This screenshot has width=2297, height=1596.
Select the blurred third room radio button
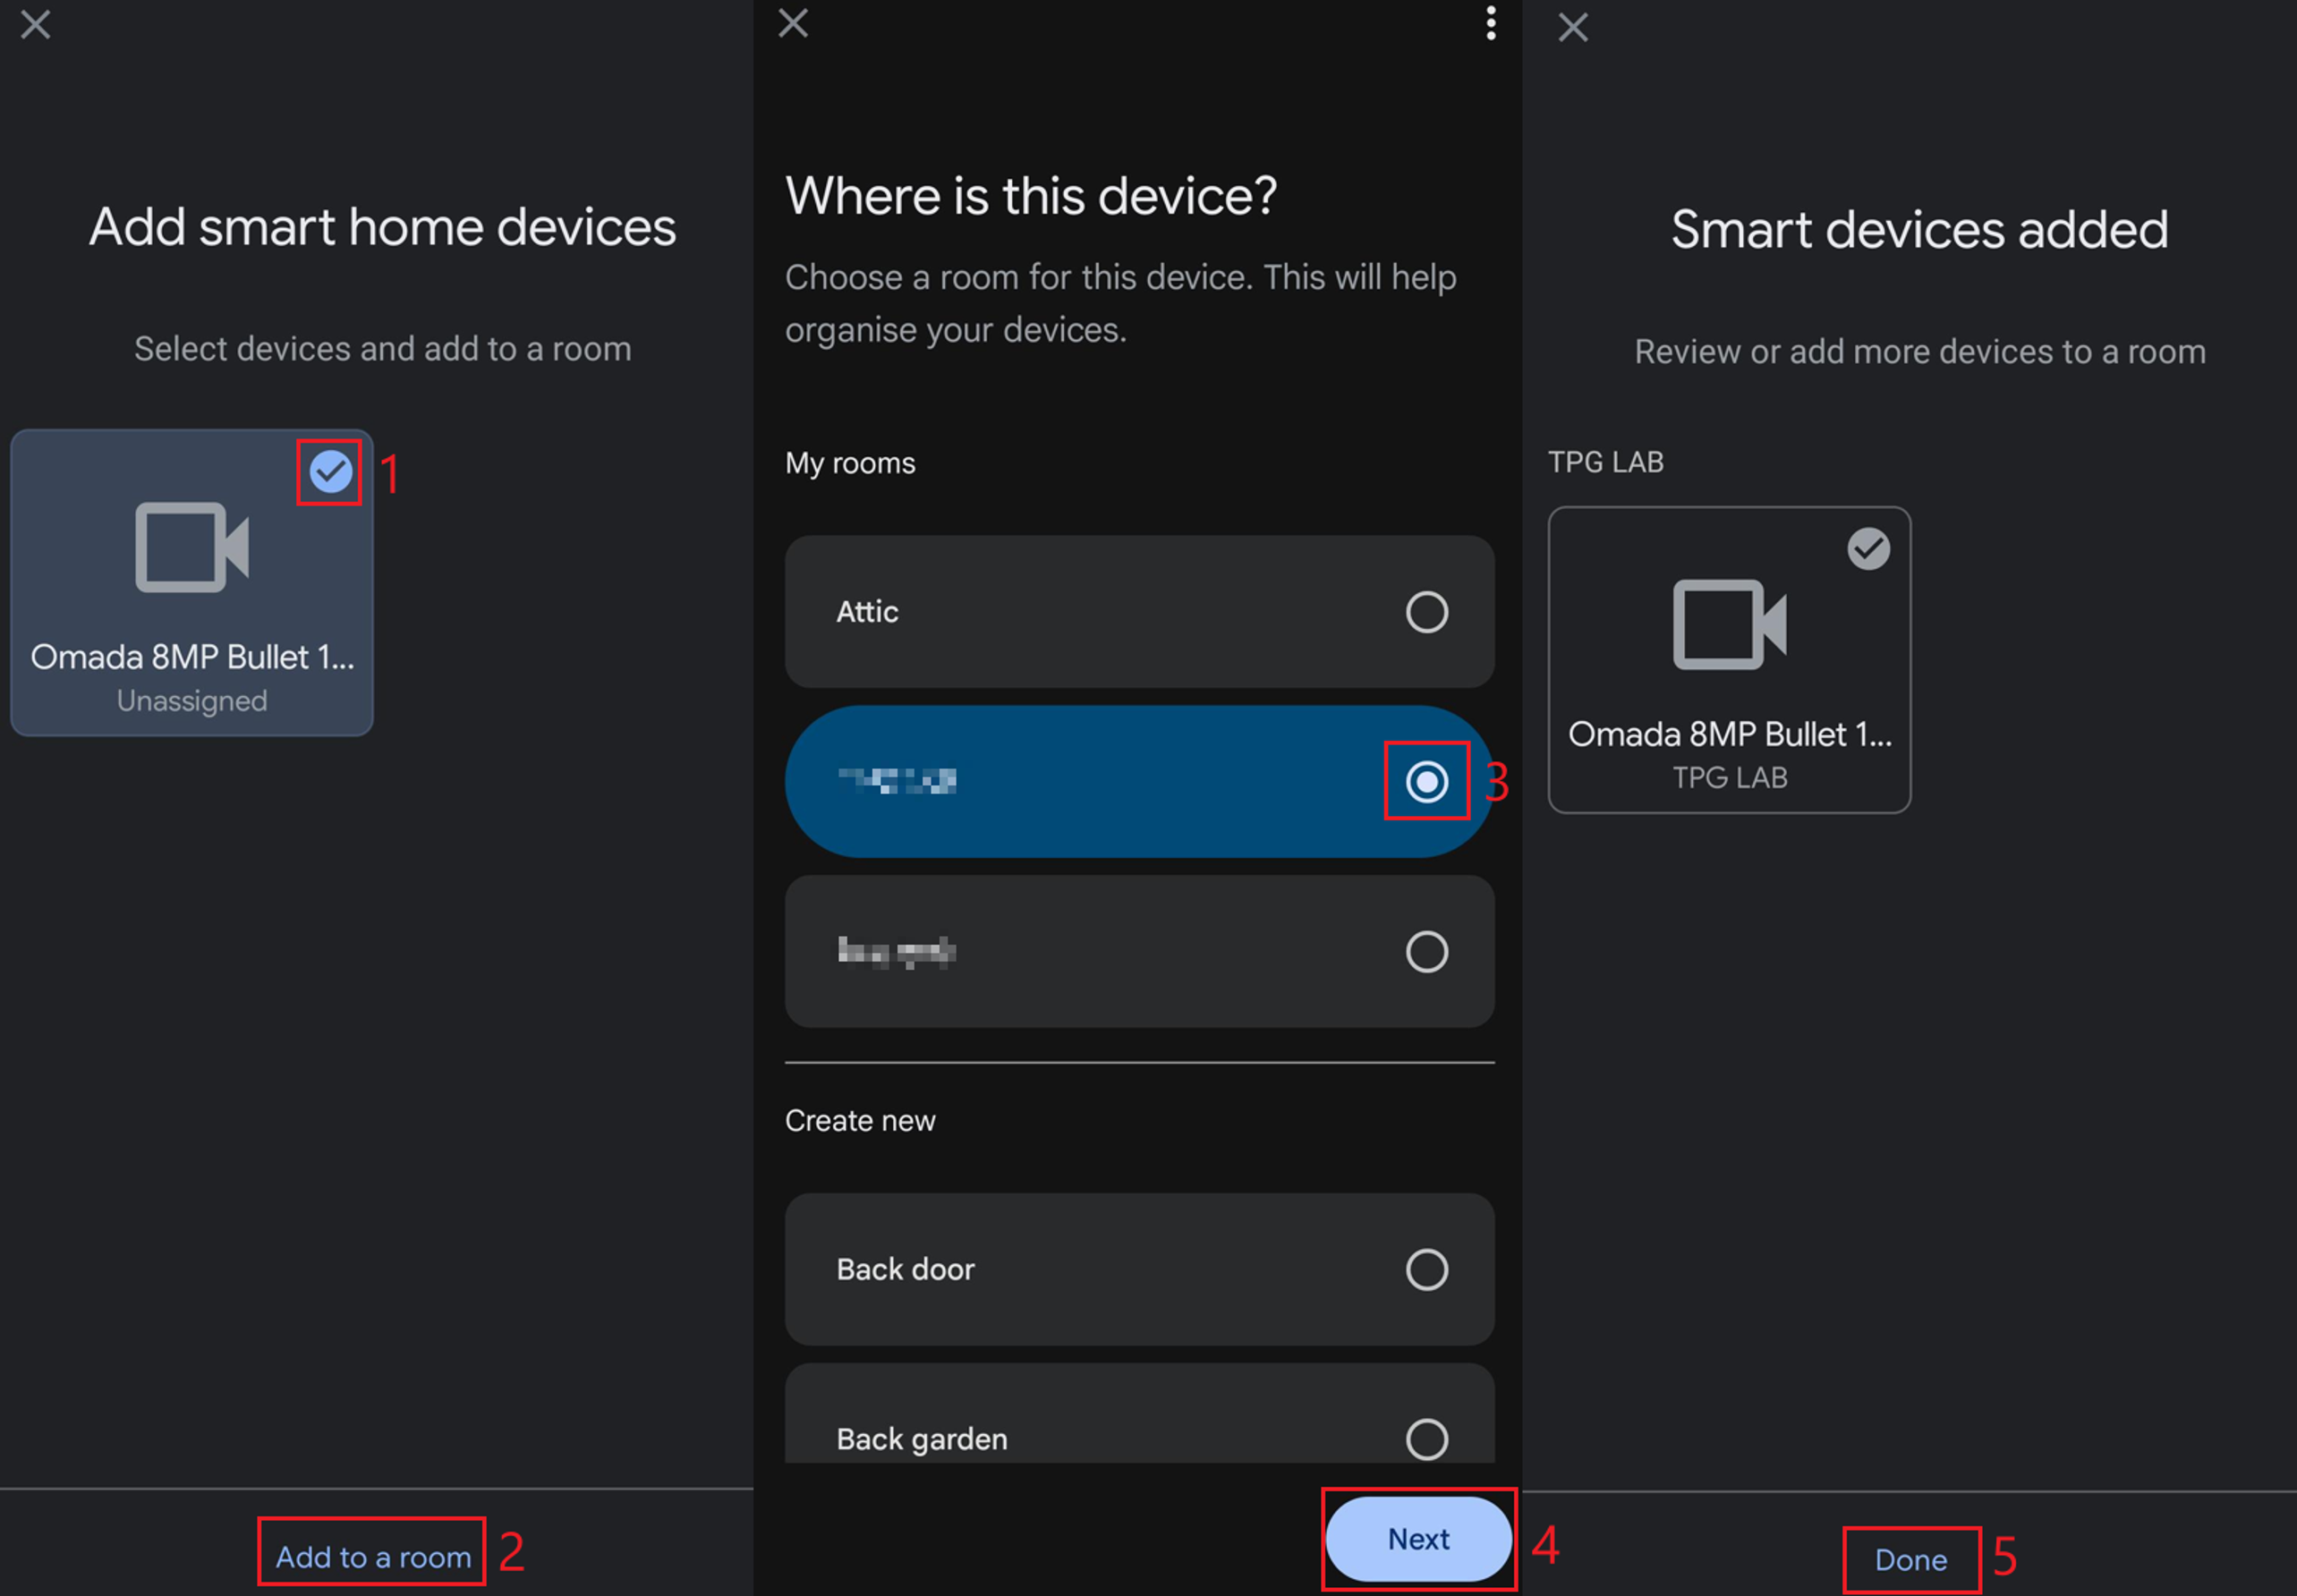click(x=1426, y=951)
